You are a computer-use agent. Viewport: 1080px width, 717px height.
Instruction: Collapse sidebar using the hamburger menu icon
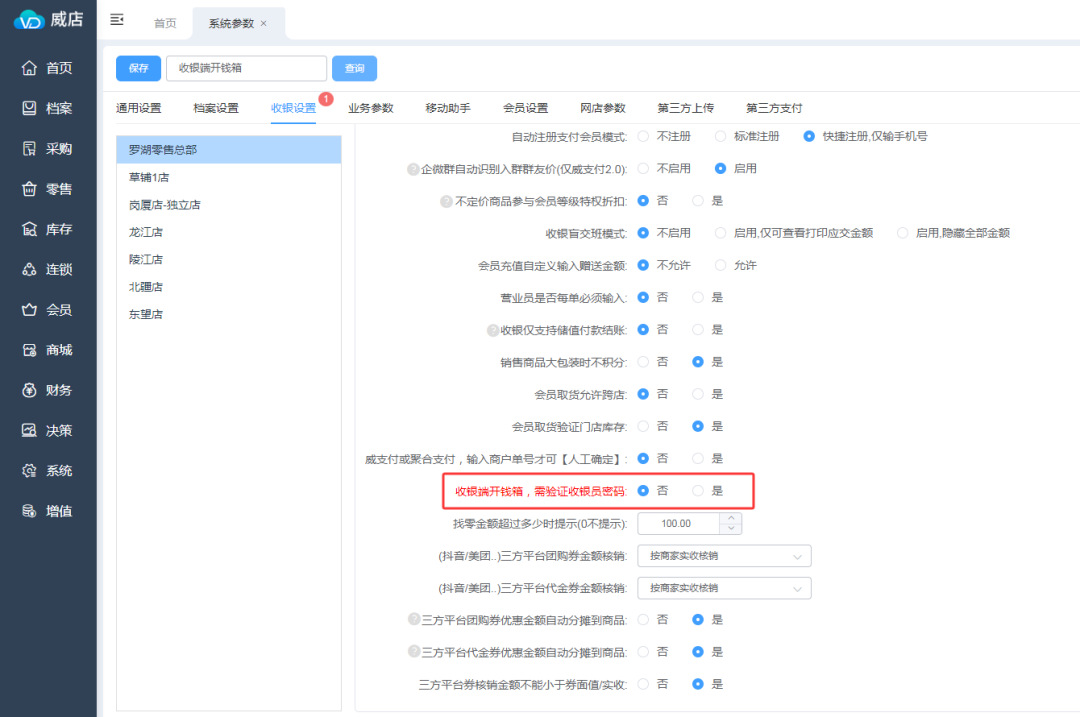click(x=117, y=20)
